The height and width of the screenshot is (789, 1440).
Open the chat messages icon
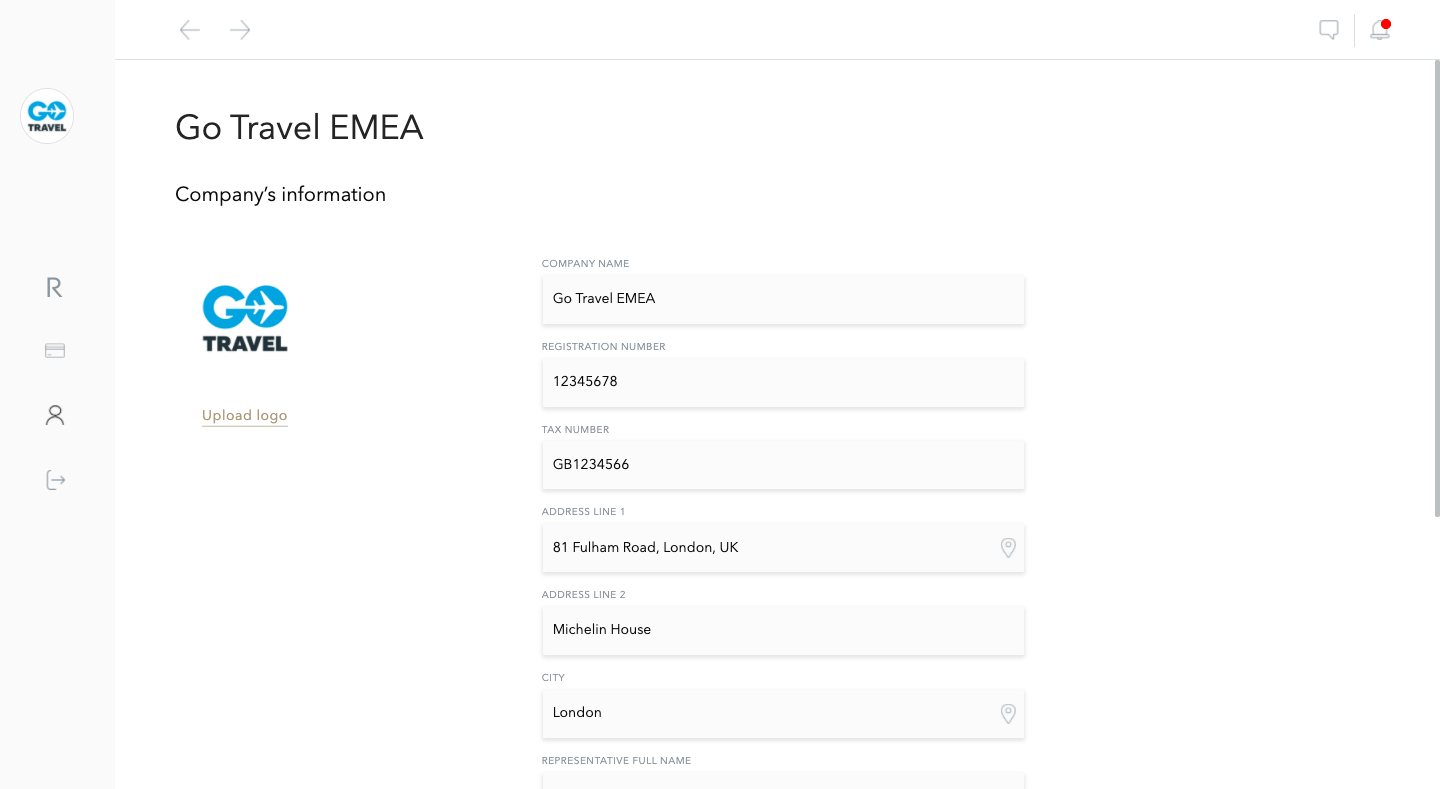[x=1329, y=30]
